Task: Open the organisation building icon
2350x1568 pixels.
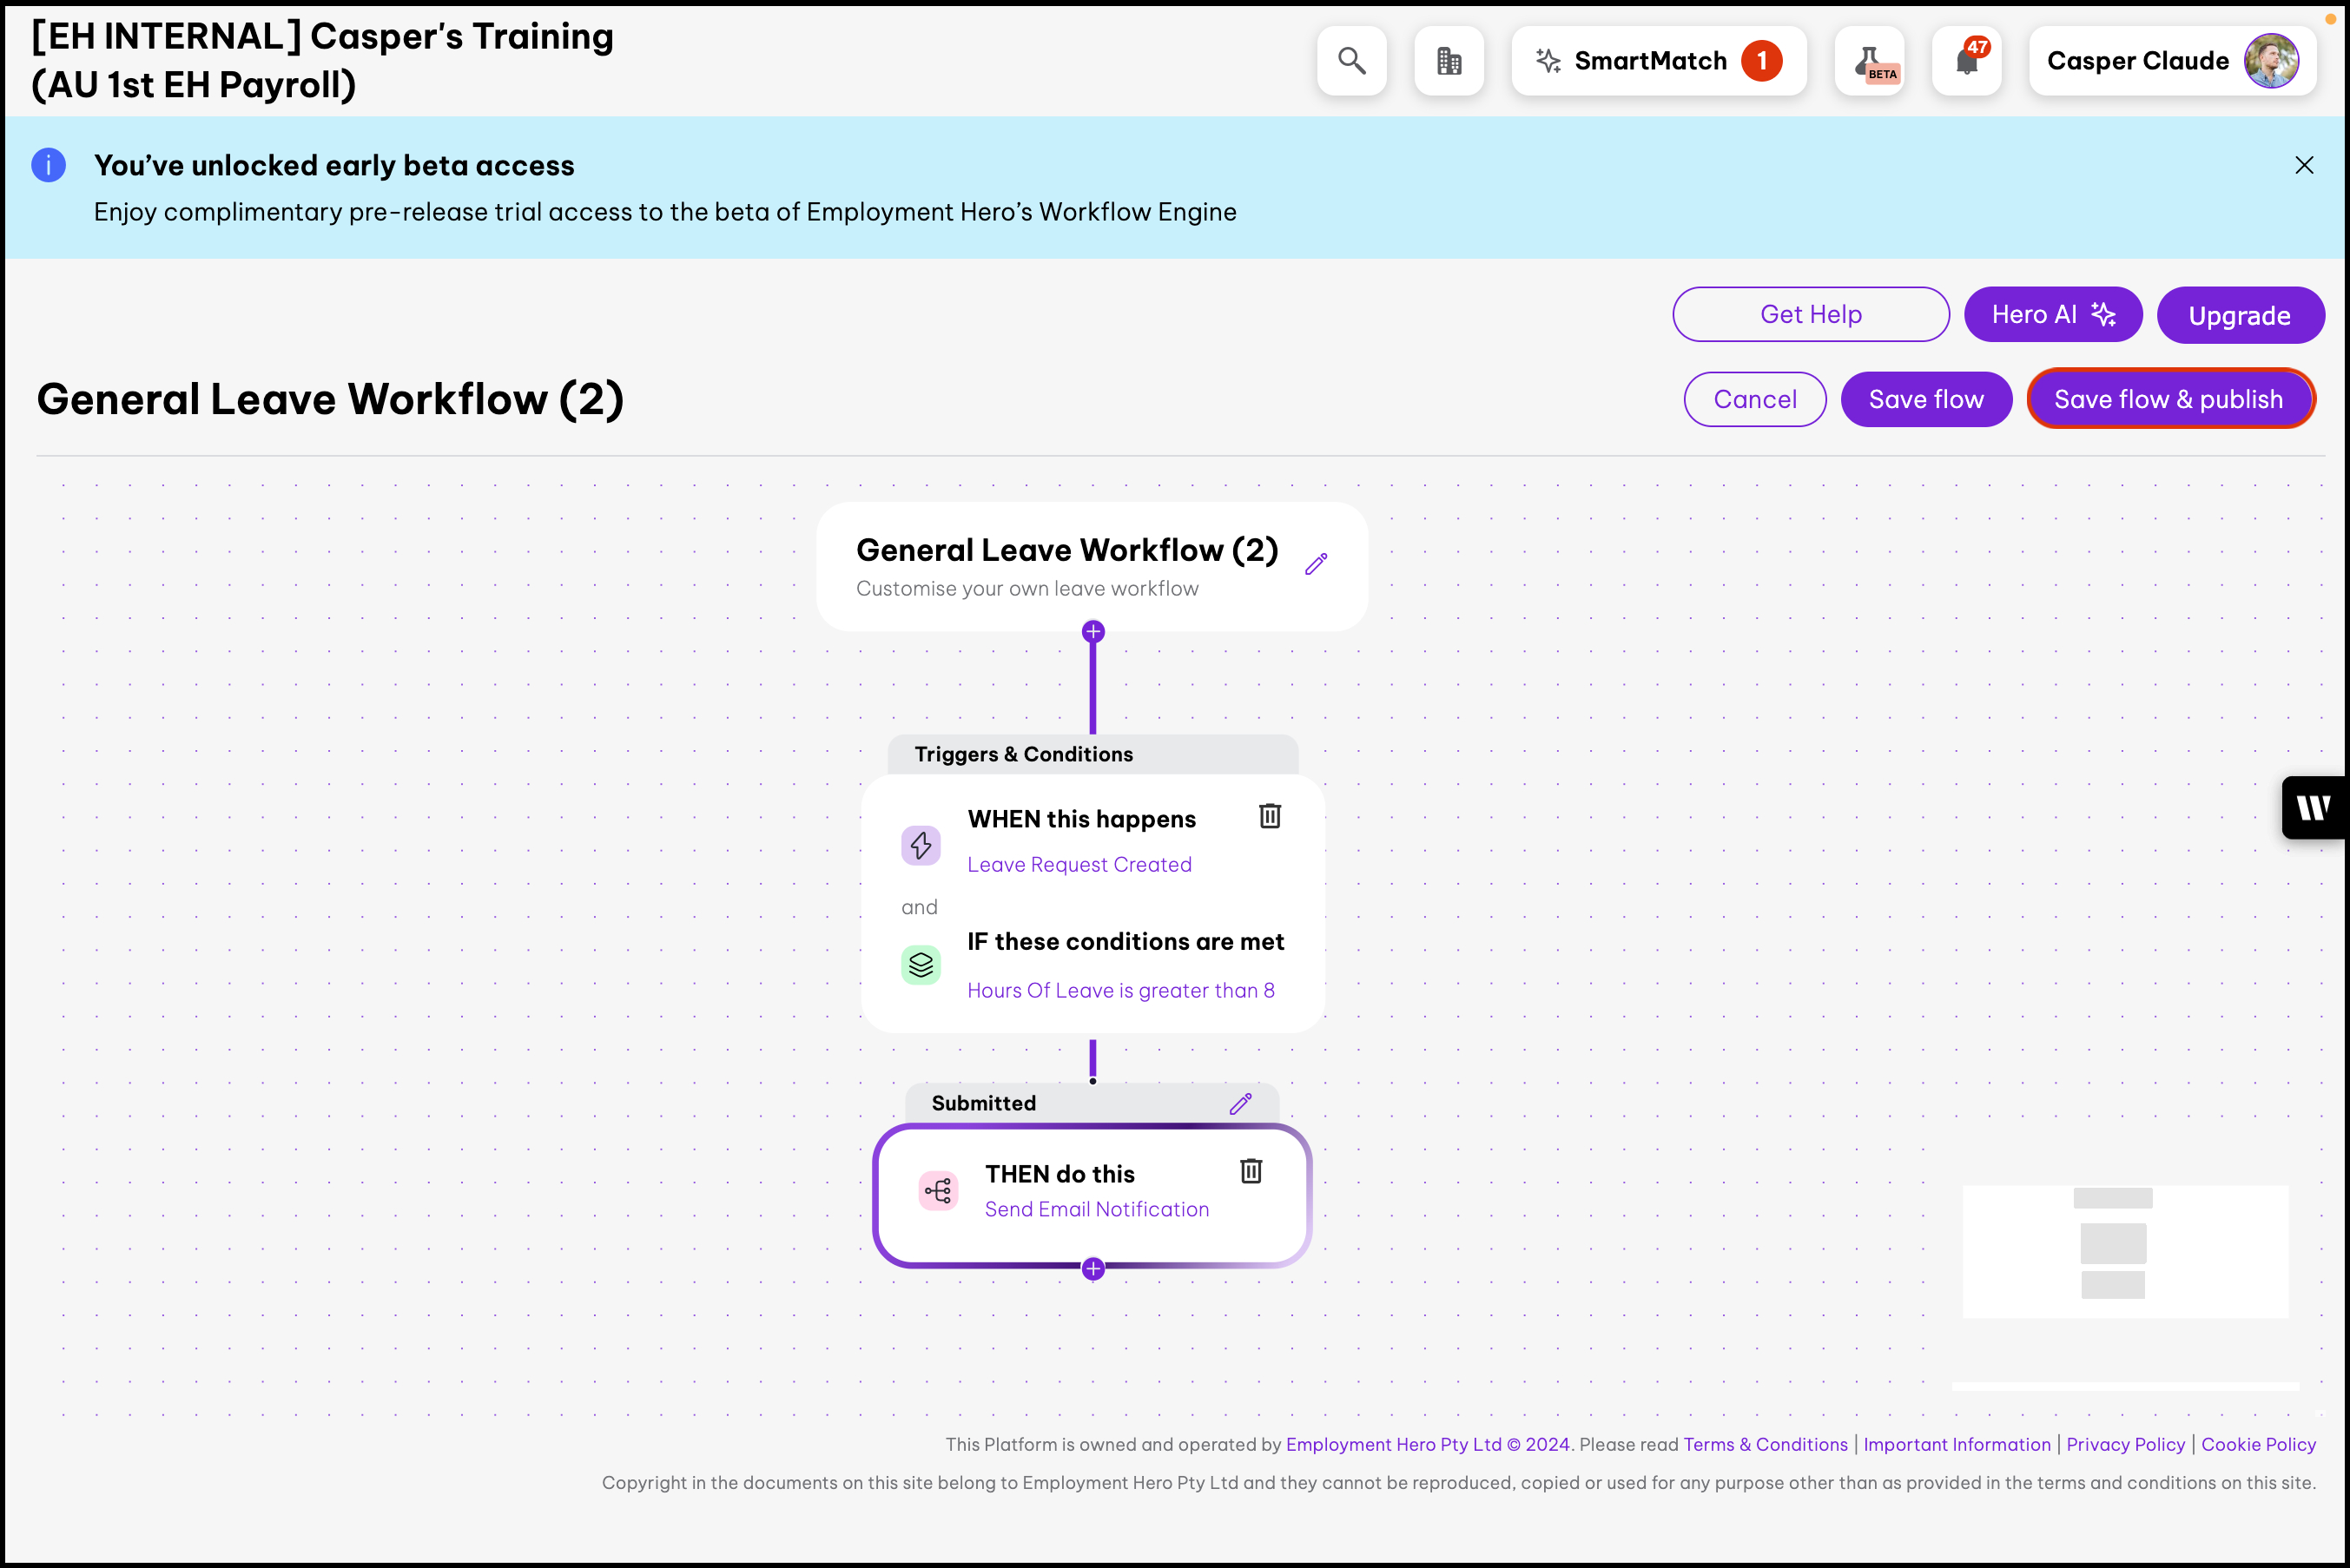Action: (1448, 61)
